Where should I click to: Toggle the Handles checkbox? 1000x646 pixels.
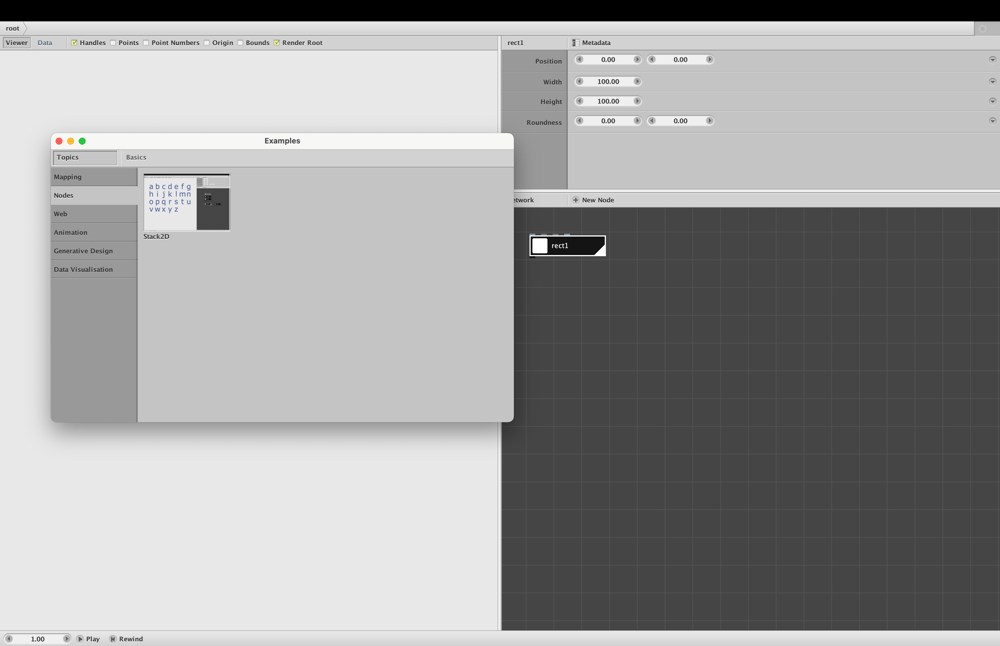74,43
